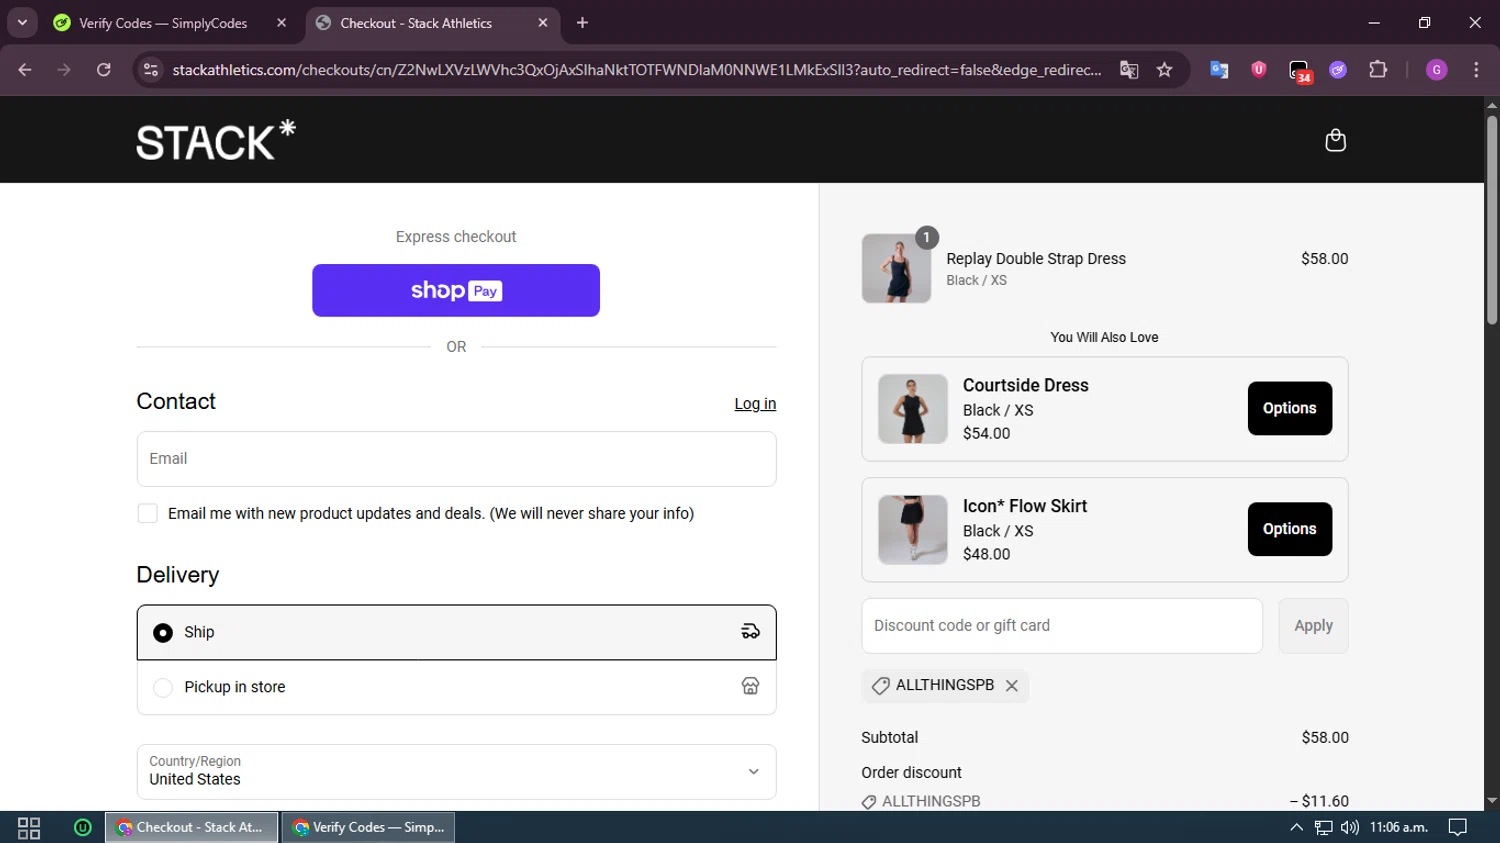1500x843 pixels.
Task: Click the You Will Also Love heading
Action: point(1104,337)
